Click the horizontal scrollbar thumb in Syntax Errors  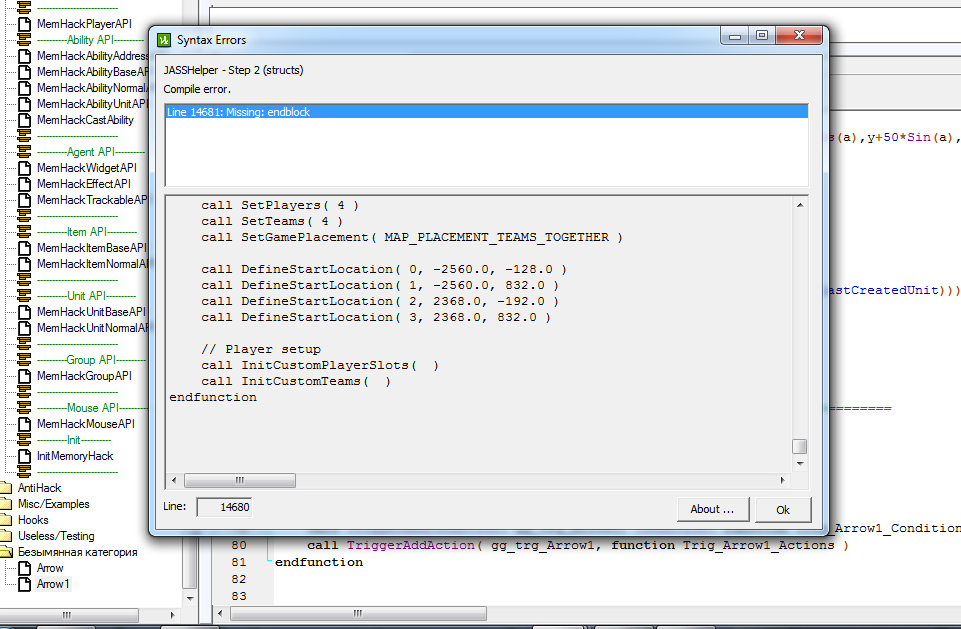coord(240,480)
